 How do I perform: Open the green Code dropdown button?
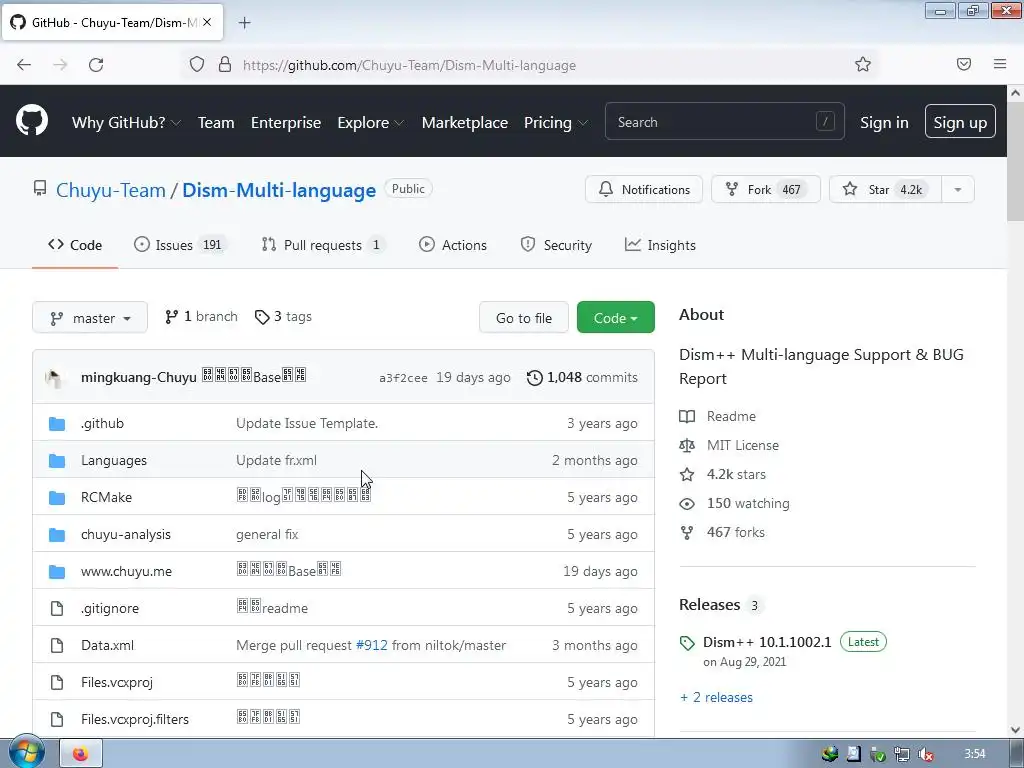coord(615,317)
